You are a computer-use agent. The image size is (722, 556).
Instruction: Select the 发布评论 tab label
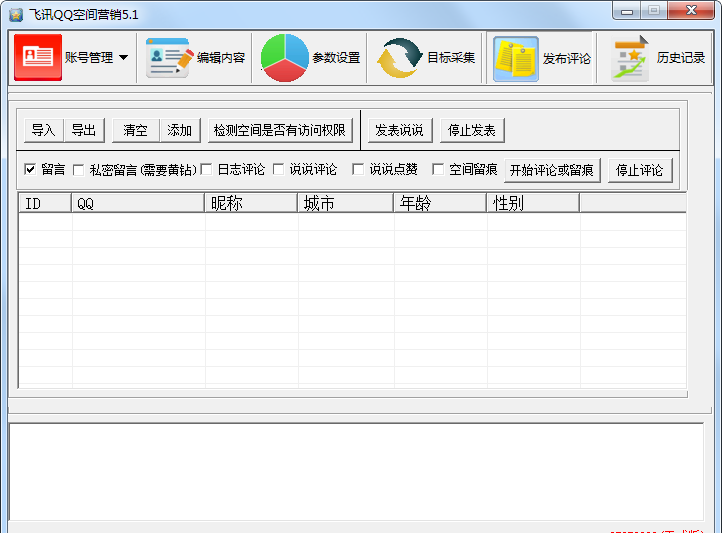[567, 59]
